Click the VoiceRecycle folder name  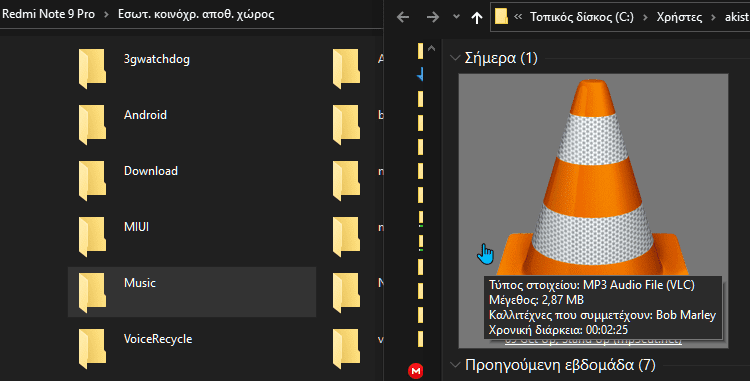(x=158, y=338)
